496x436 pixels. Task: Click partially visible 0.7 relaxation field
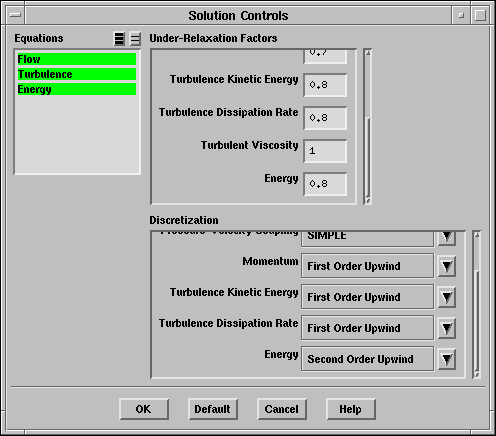(x=325, y=56)
